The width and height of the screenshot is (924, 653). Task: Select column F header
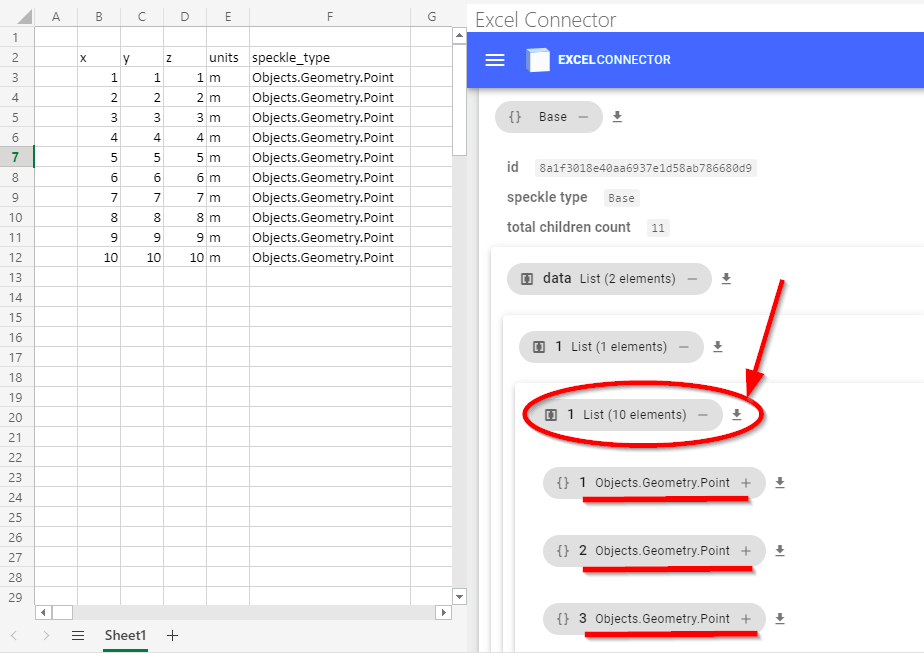click(330, 17)
